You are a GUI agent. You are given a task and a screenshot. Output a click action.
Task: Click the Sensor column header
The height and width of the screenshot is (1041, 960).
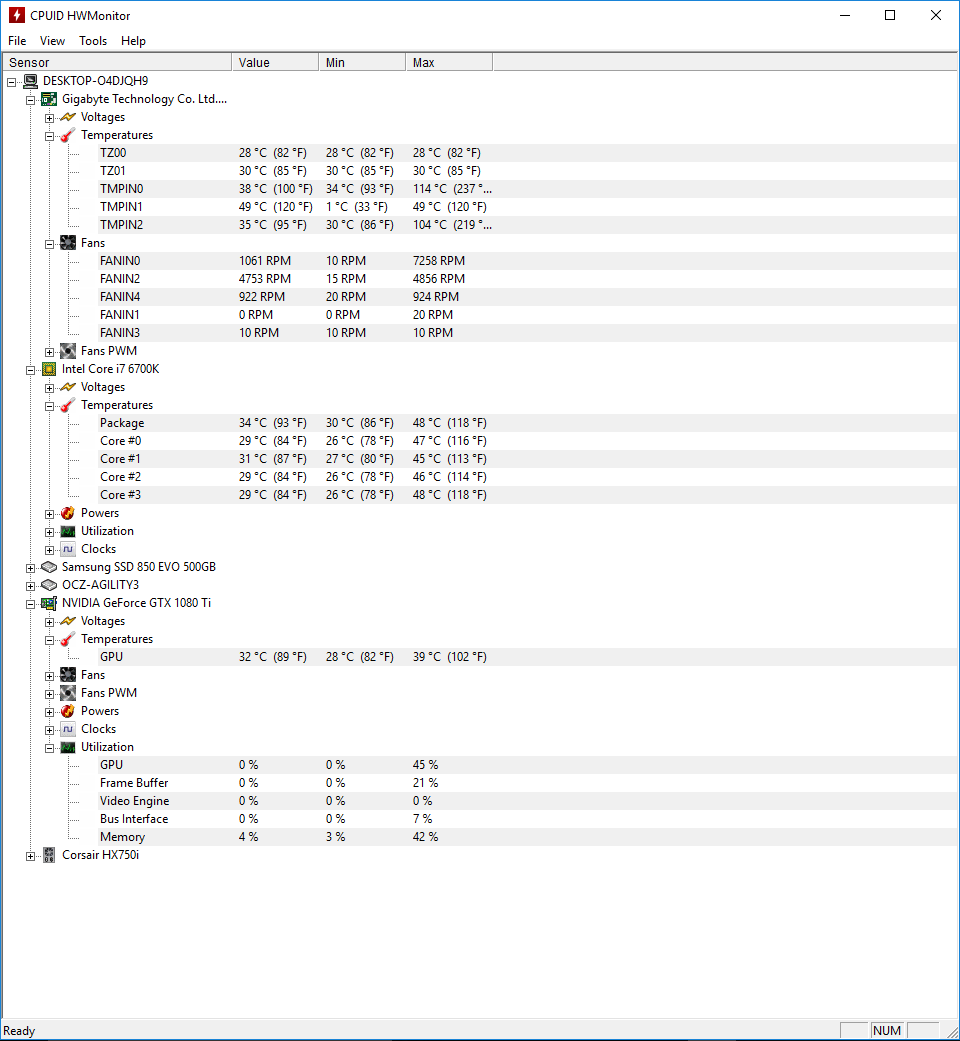117,62
